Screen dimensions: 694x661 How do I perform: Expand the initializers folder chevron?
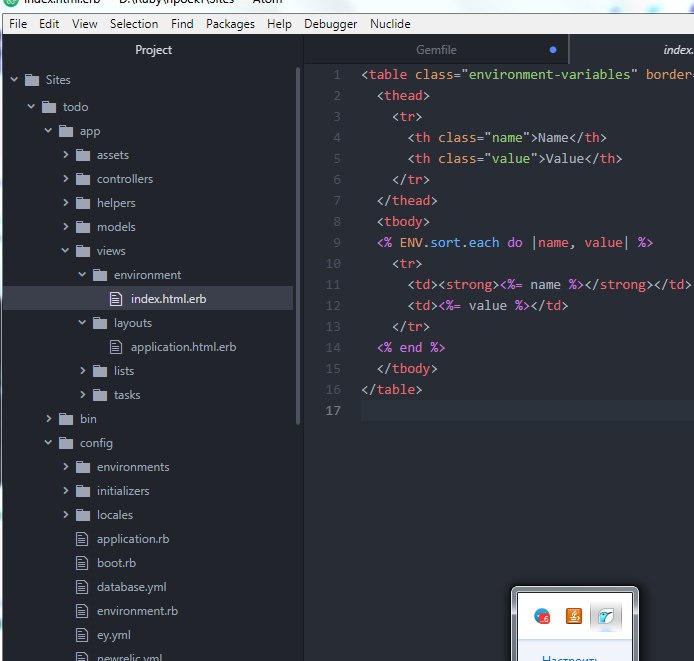(66, 490)
